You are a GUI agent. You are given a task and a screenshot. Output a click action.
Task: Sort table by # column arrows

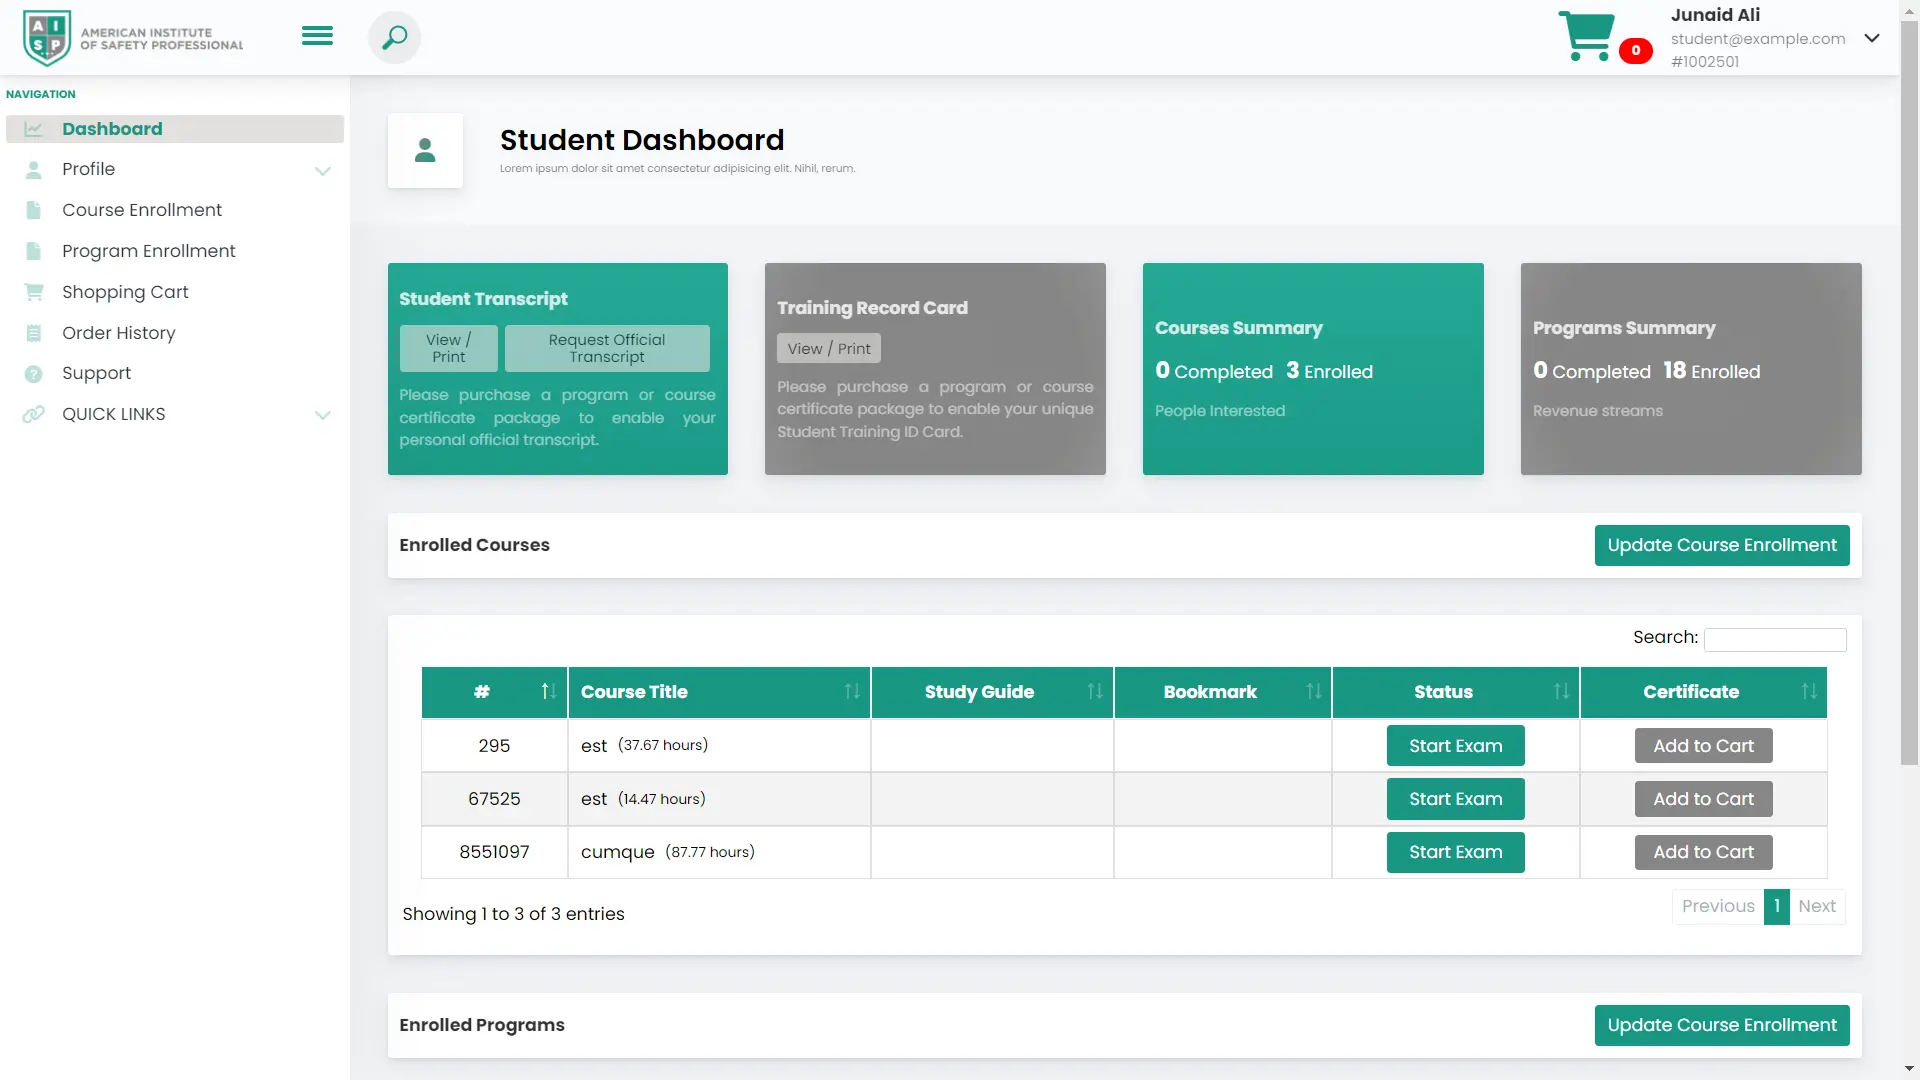tap(548, 692)
